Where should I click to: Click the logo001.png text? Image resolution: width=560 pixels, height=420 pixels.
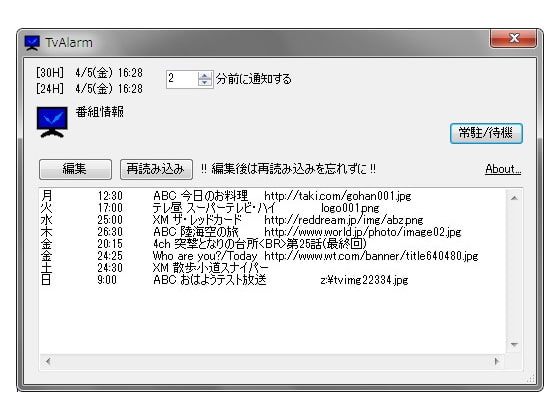point(350,208)
